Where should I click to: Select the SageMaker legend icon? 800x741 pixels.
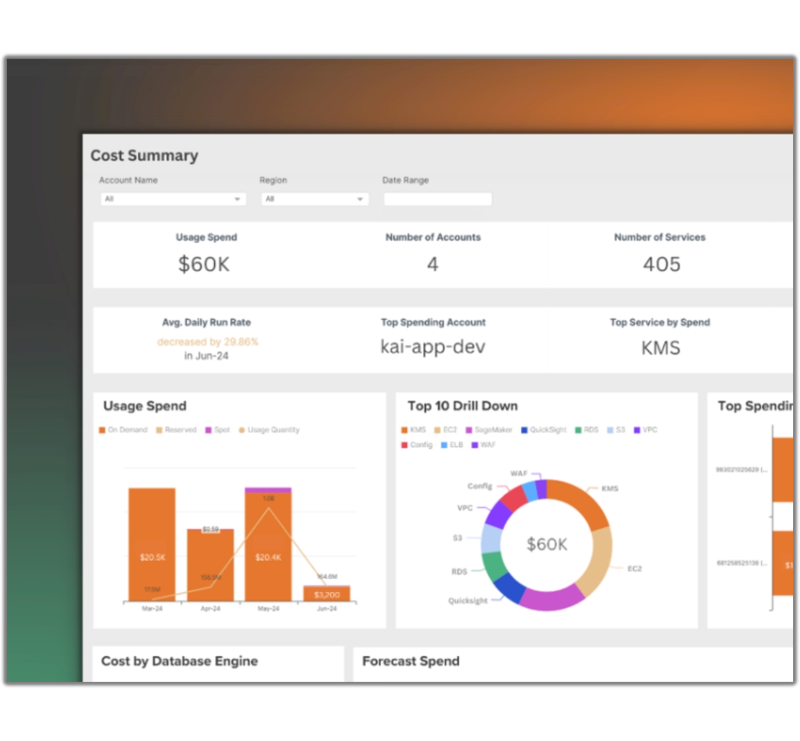click(467, 428)
